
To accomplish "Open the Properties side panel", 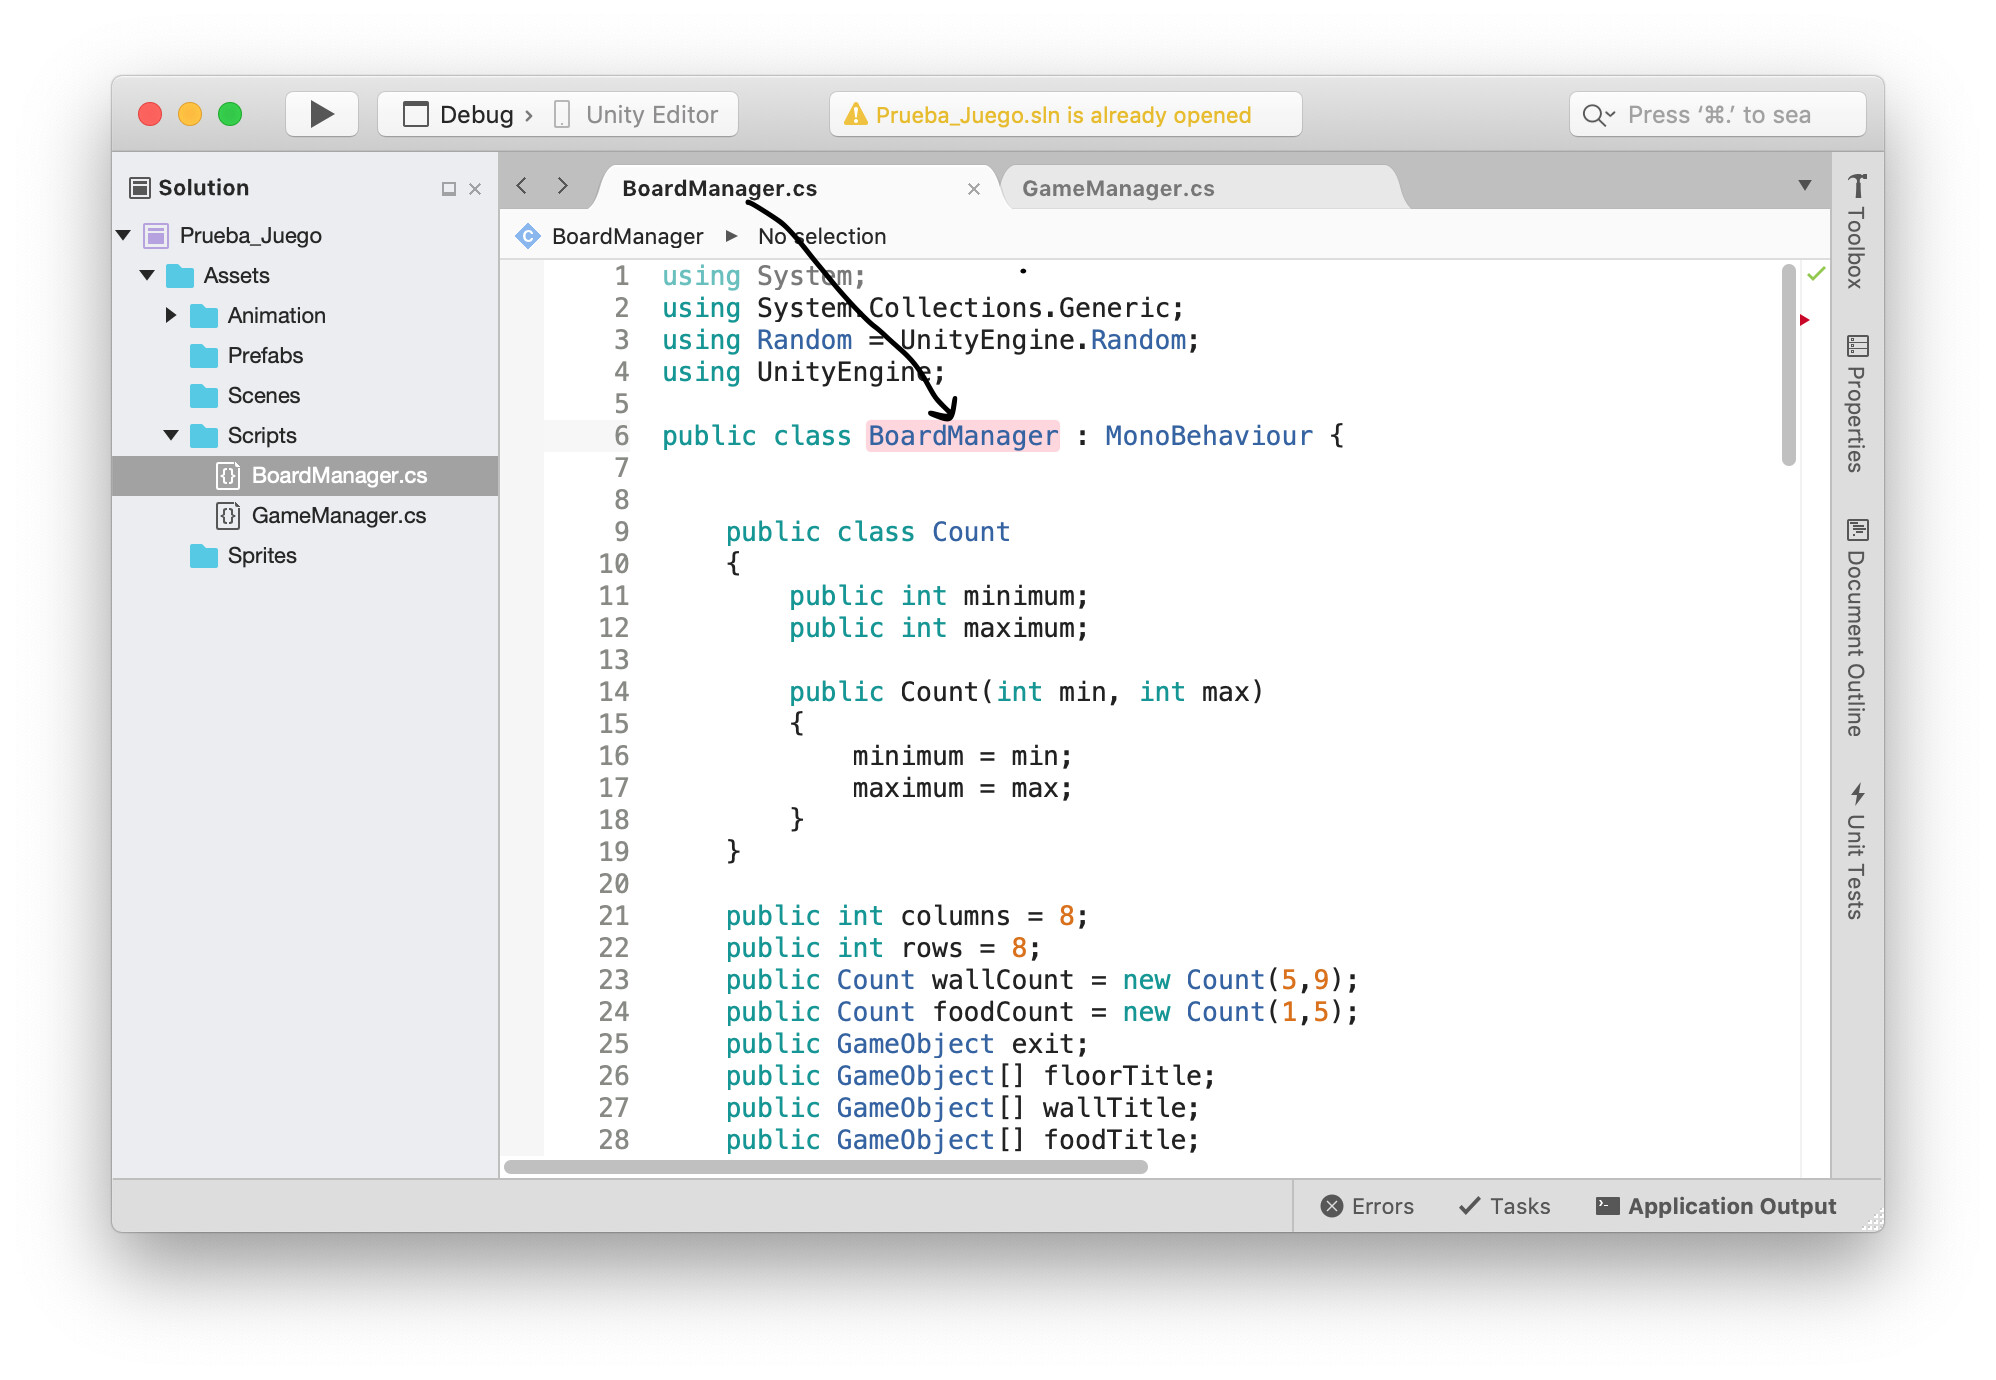I will tap(1857, 404).
